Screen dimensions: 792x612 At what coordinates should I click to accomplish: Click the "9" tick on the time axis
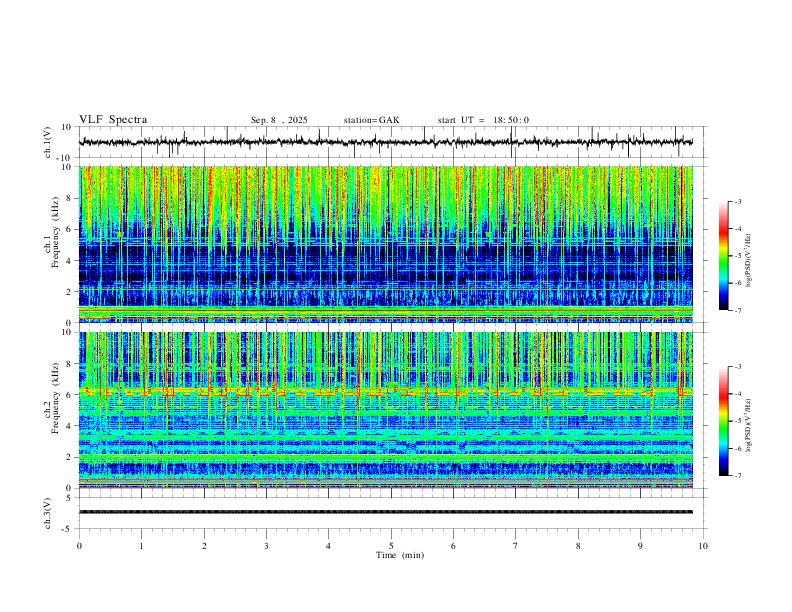click(640, 546)
